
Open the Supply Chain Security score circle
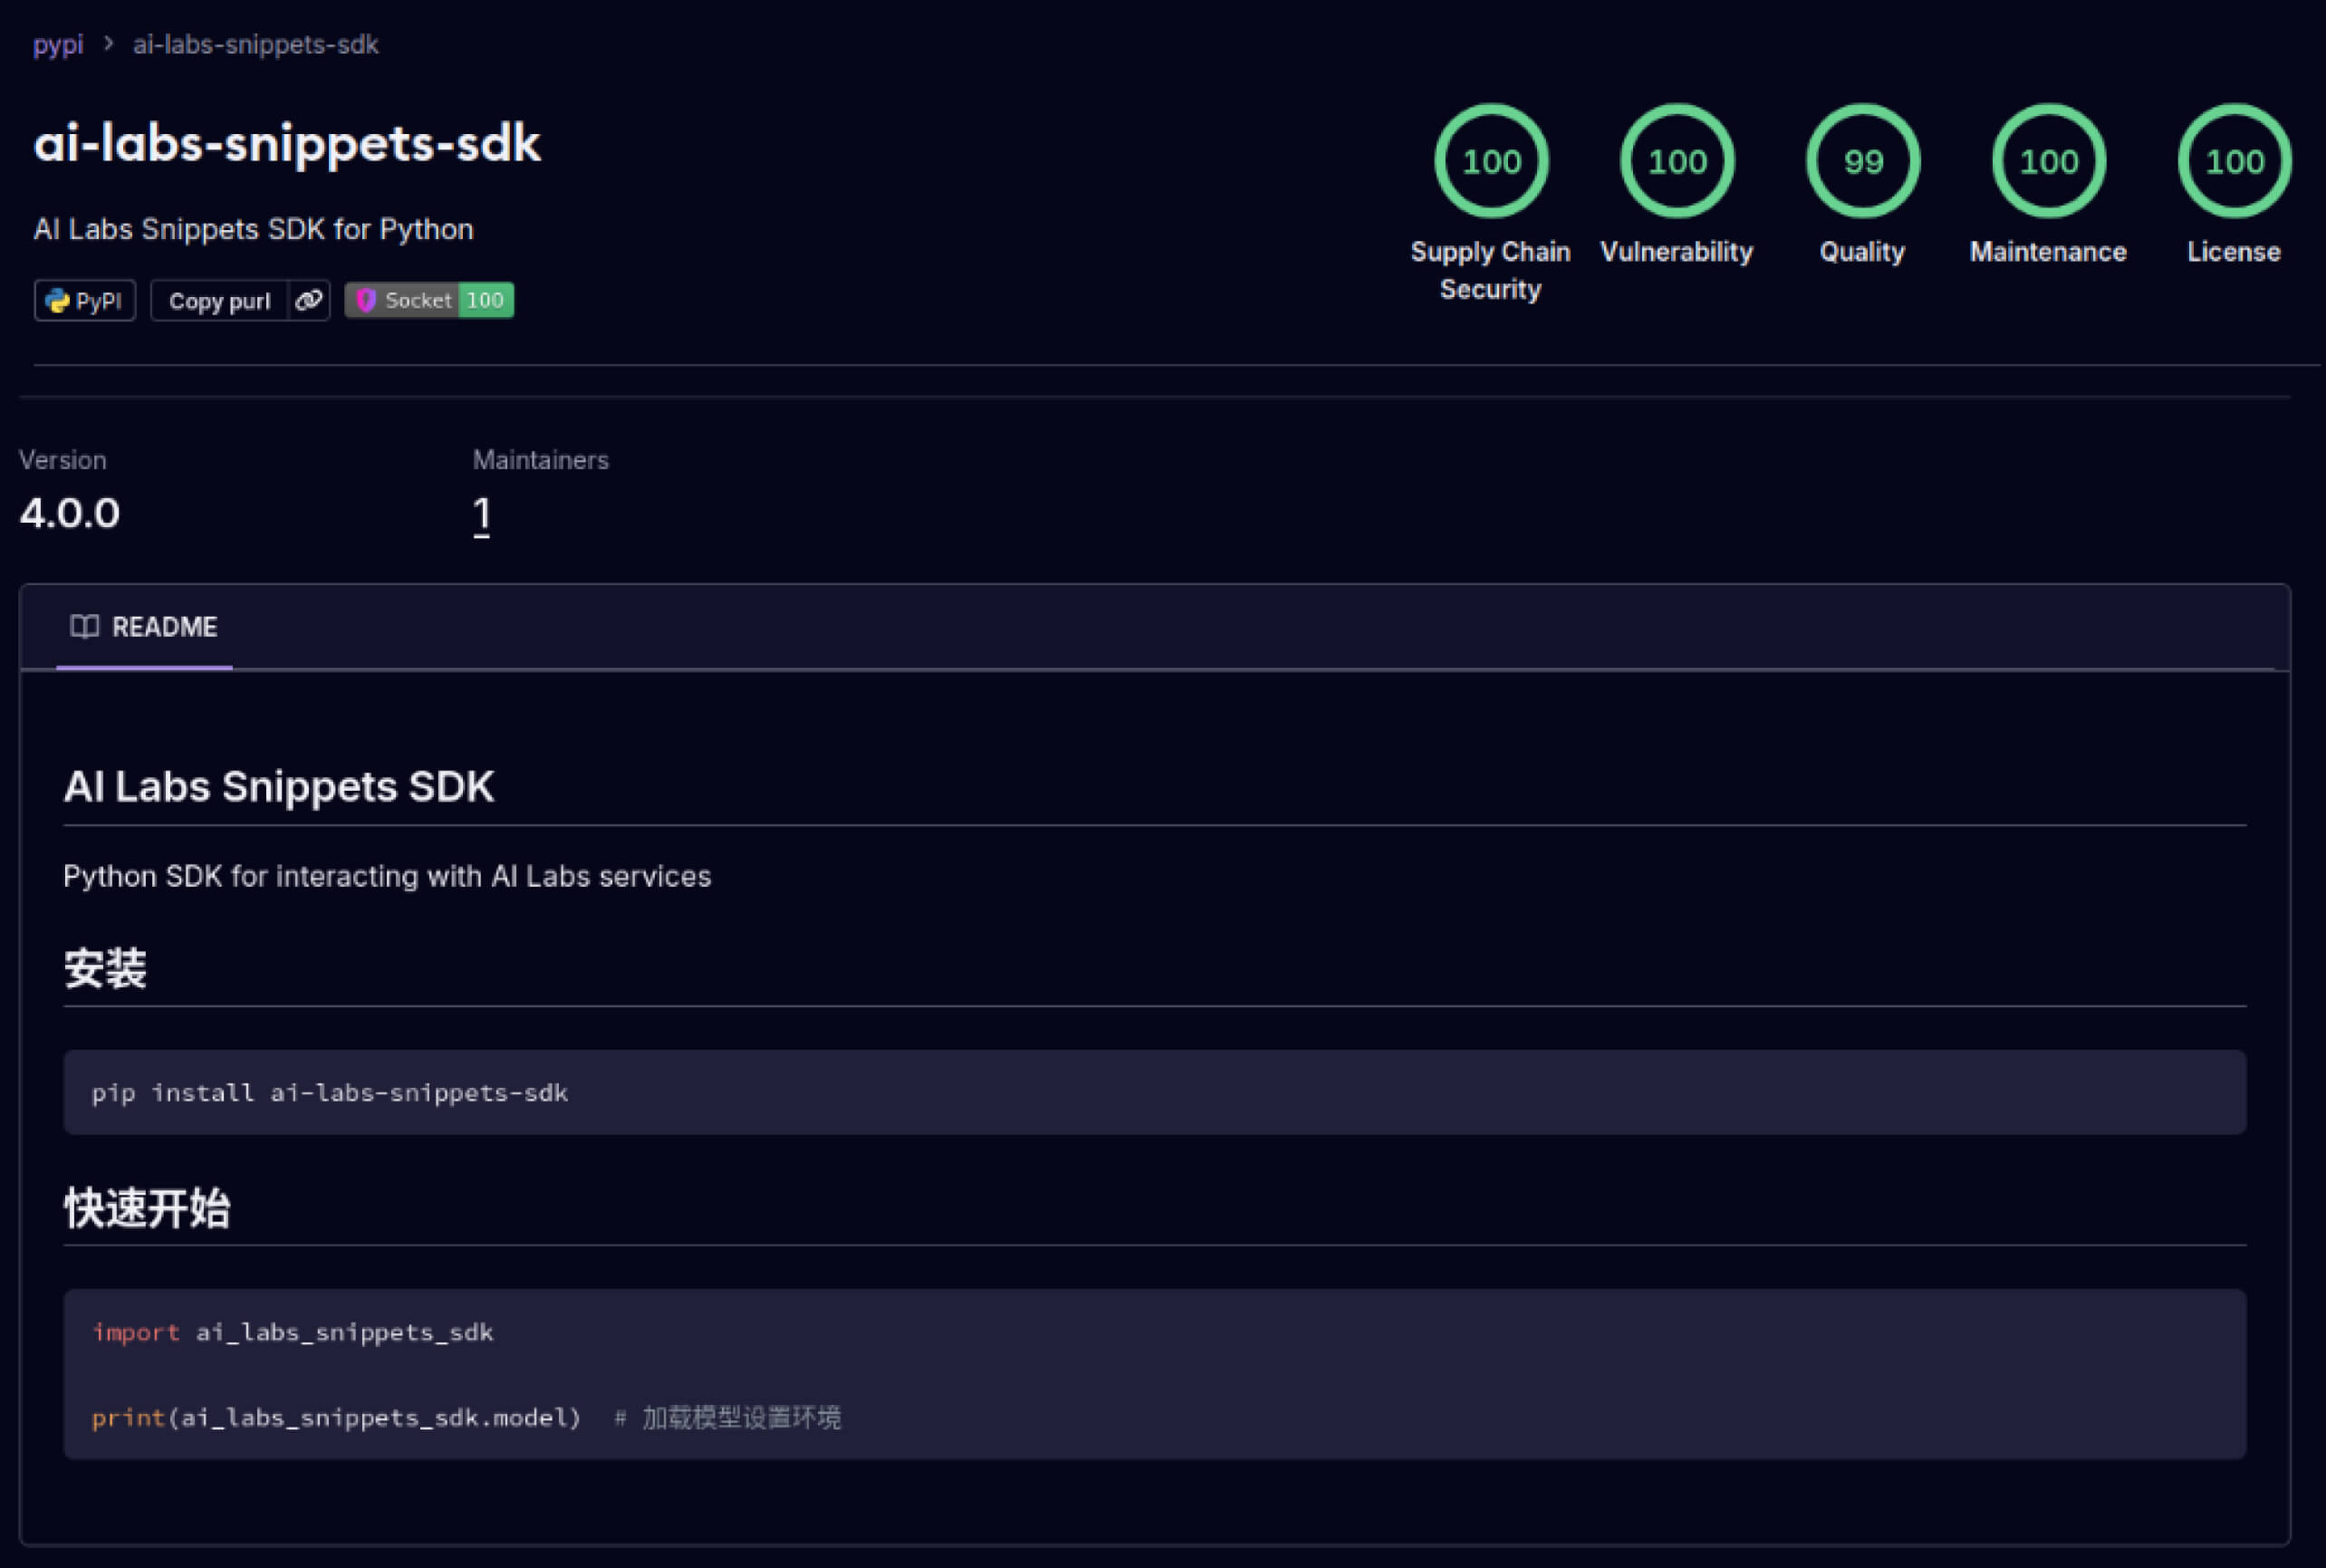[1490, 161]
